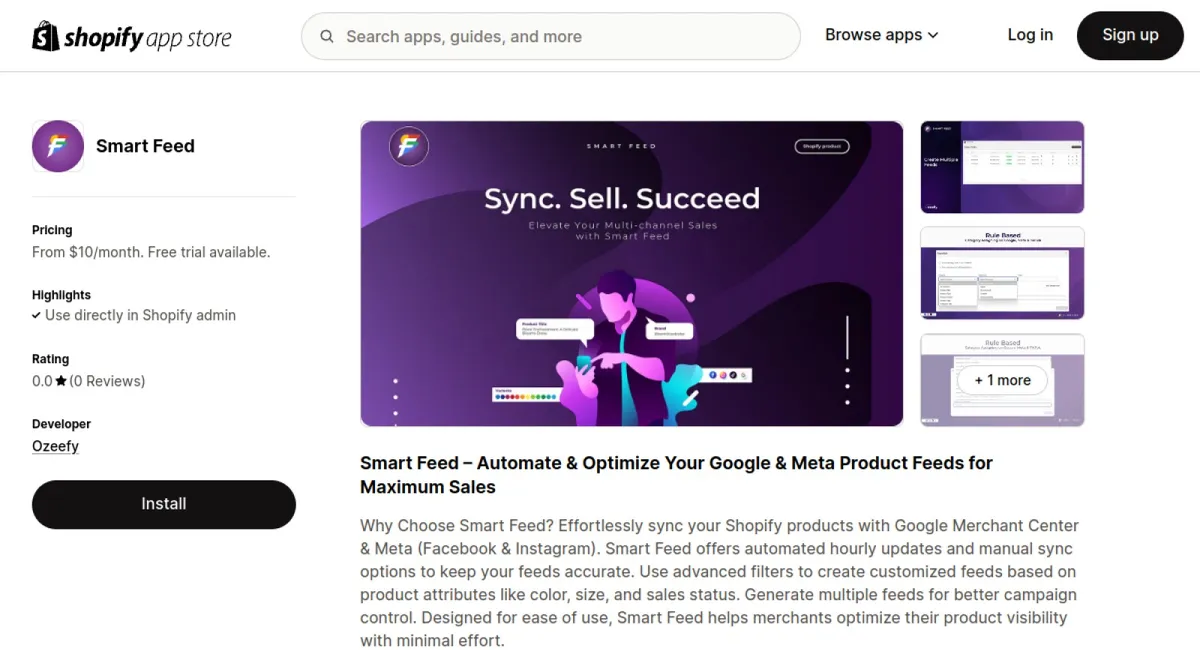View the Create Multiple Feeds thumbnail
1200x650 pixels.
pyautogui.click(x=1001, y=167)
